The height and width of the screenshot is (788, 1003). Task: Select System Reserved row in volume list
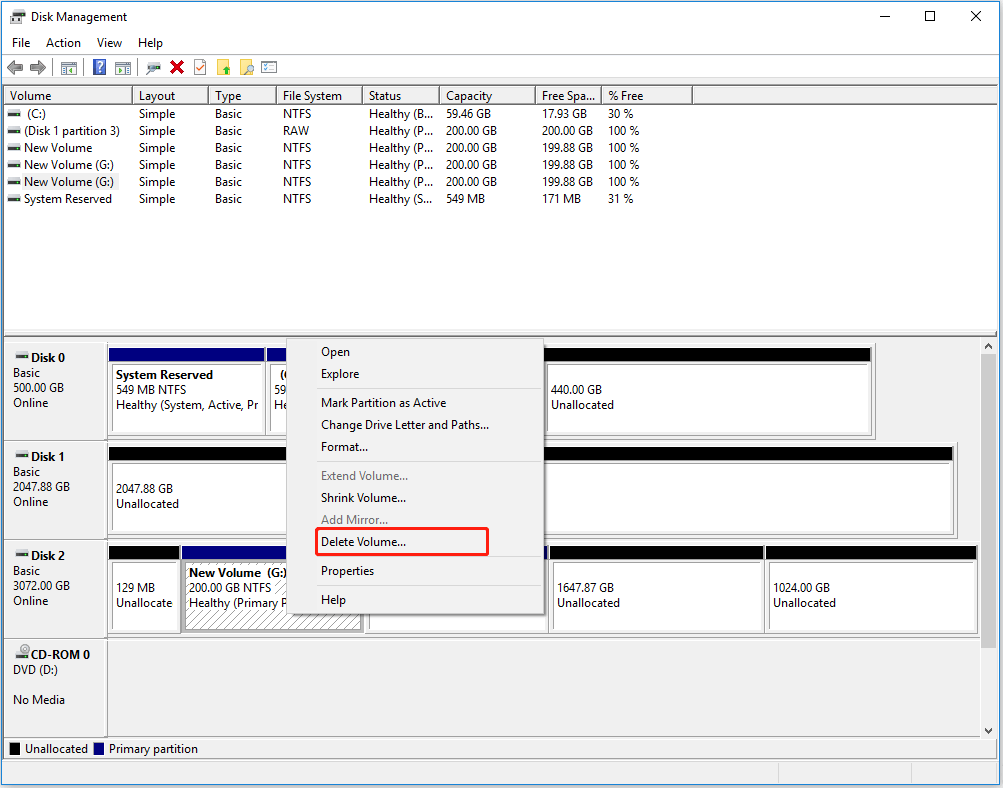(67, 199)
